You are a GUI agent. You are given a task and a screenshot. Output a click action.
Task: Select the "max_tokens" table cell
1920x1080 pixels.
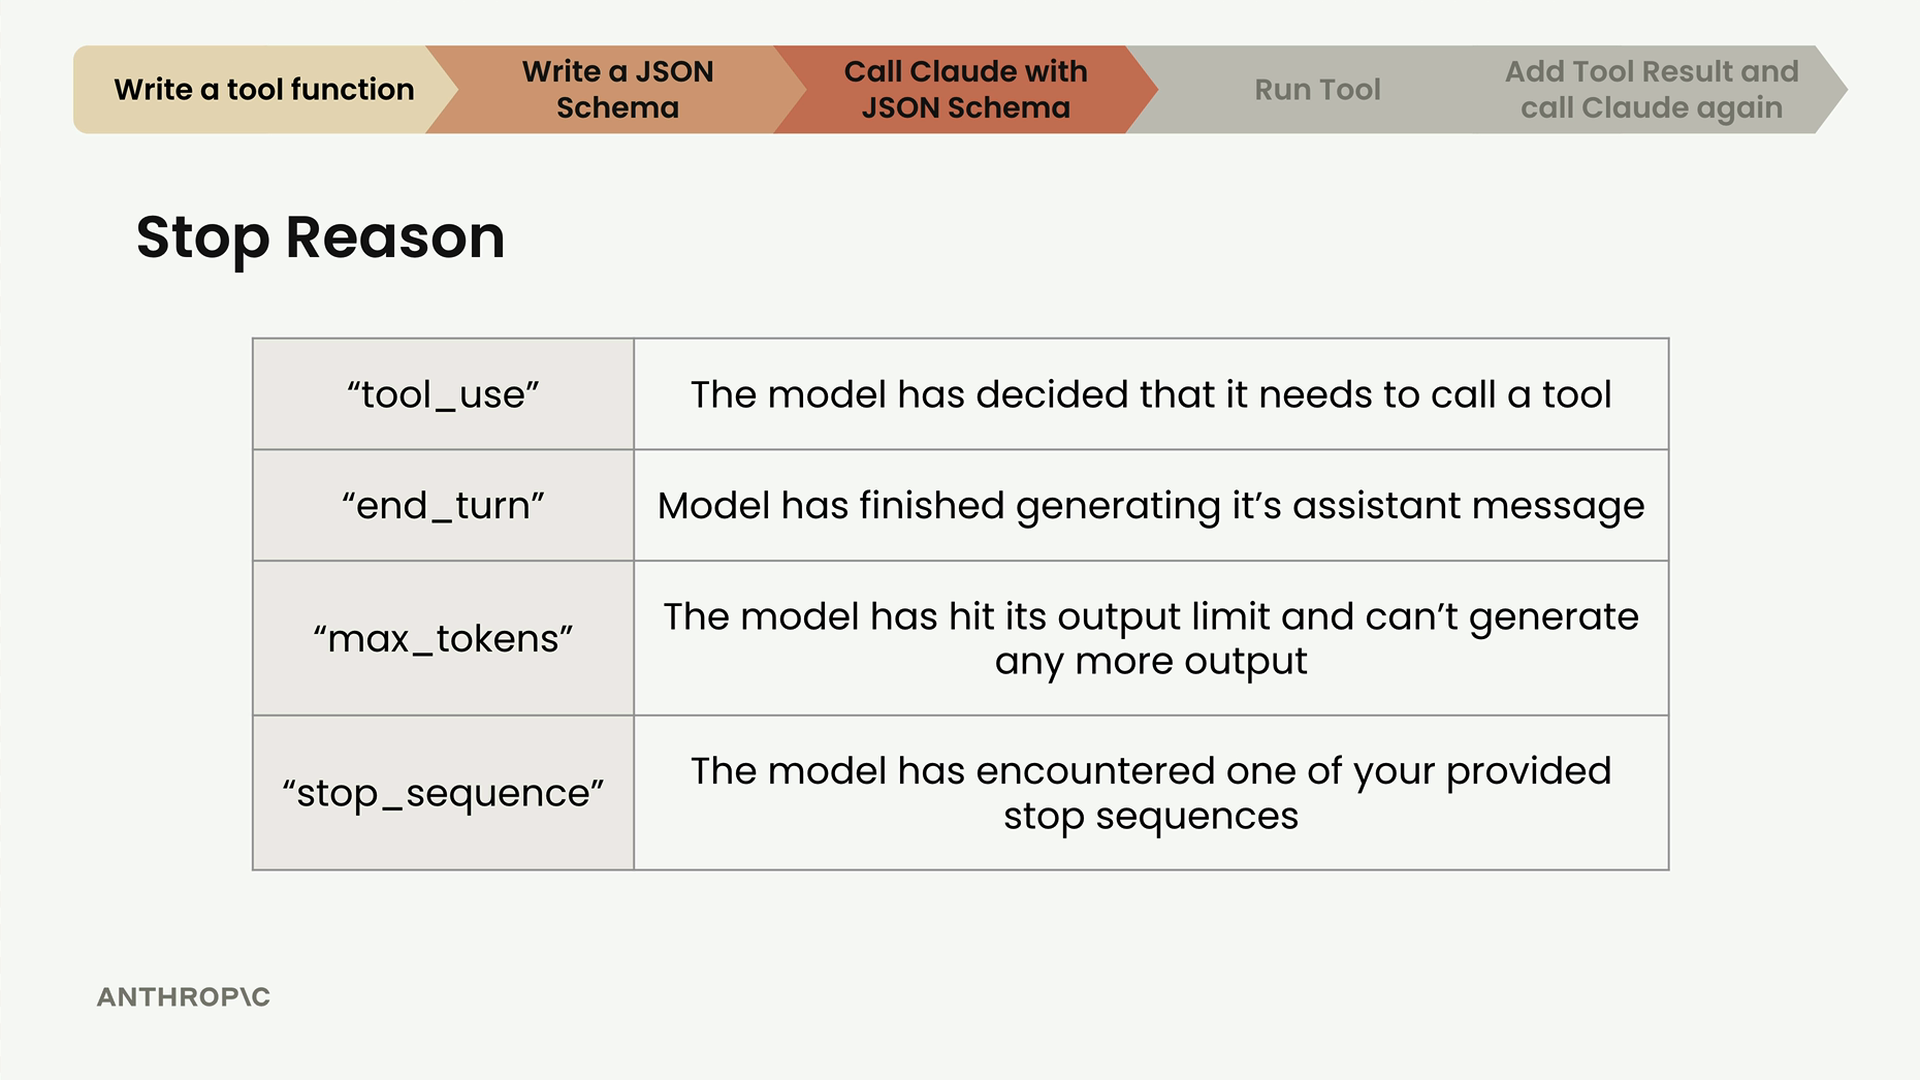[x=443, y=638]
